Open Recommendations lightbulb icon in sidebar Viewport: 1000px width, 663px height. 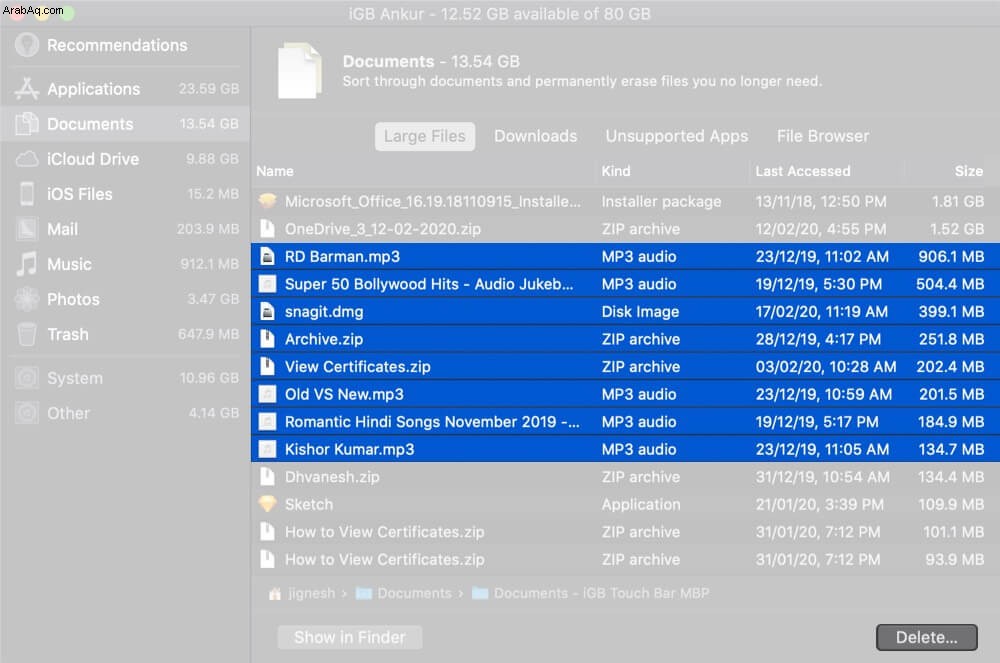point(27,45)
